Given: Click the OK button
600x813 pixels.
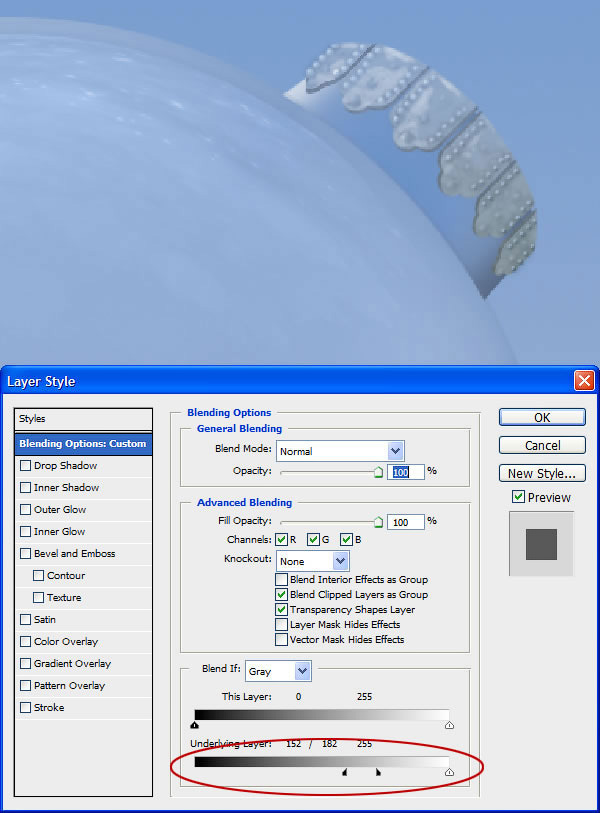Looking at the screenshot, I should pos(542,417).
